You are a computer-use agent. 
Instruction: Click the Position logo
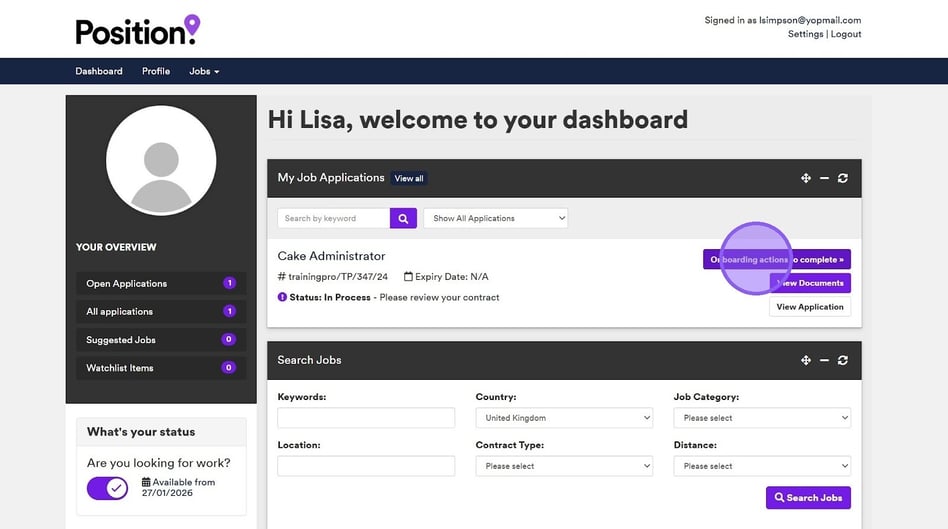137,30
